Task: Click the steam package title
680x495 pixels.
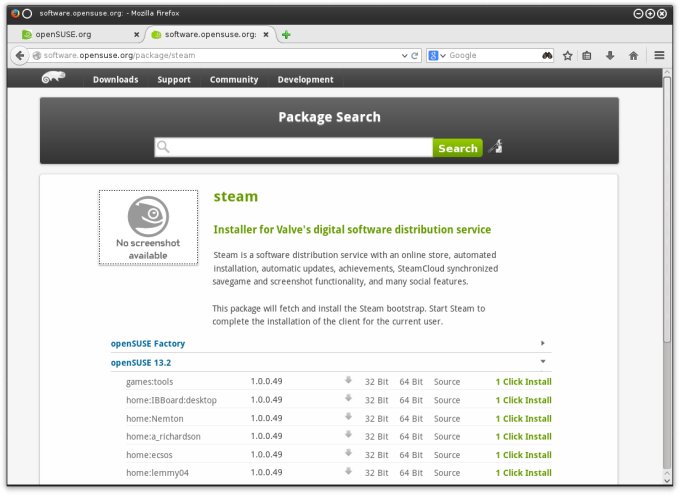Action: pos(235,197)
